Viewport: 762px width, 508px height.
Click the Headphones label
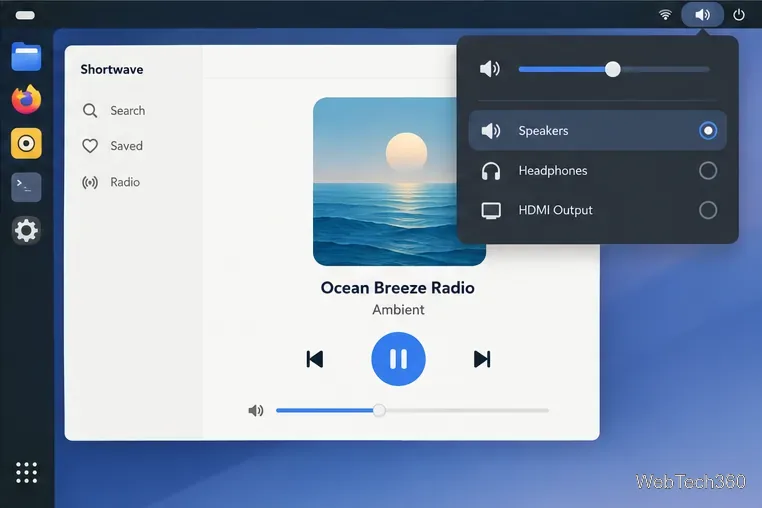553,171
